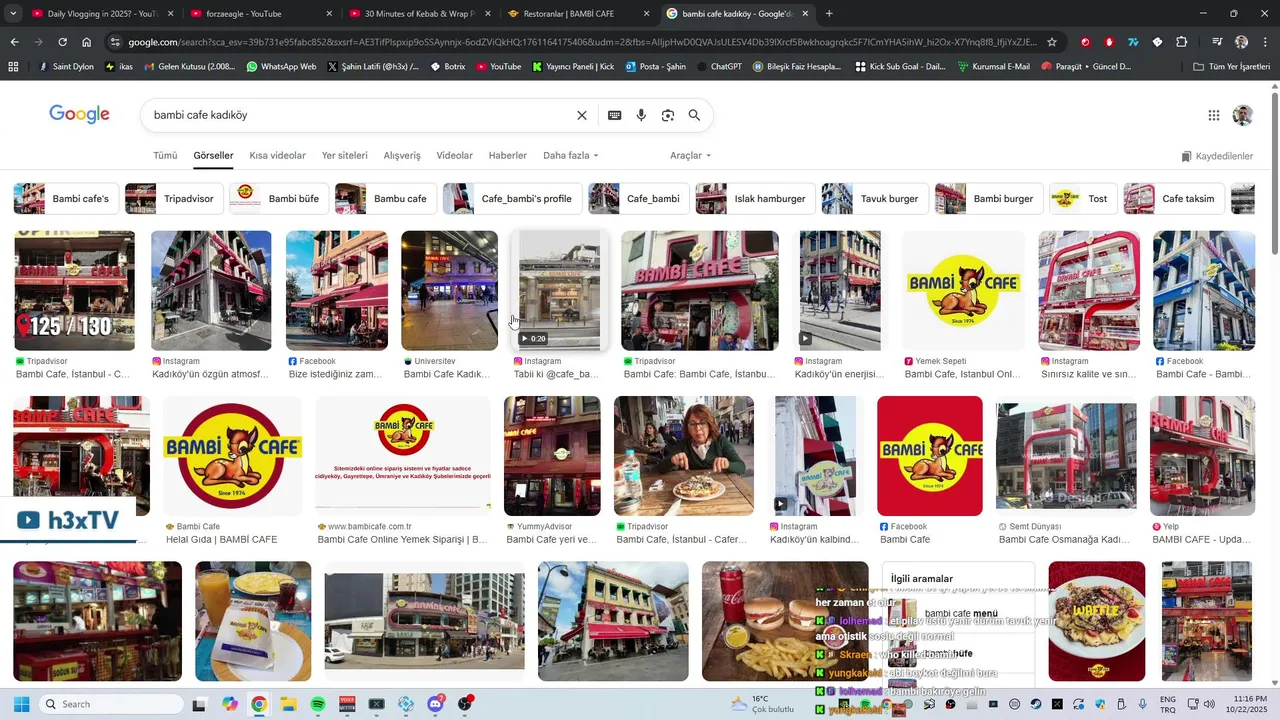Open weather widget showing 16°C
Screen dimensions: 1280x720
(761, 704)
